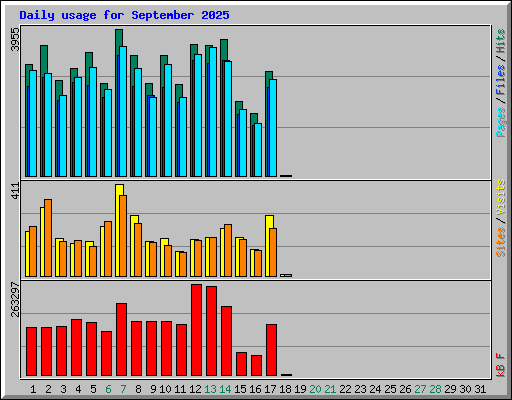The width and height of the screenshot is (512, 400).
Task: Click day 1 on the x-axis
Action: pyautogui.click(x=33, y=389)
